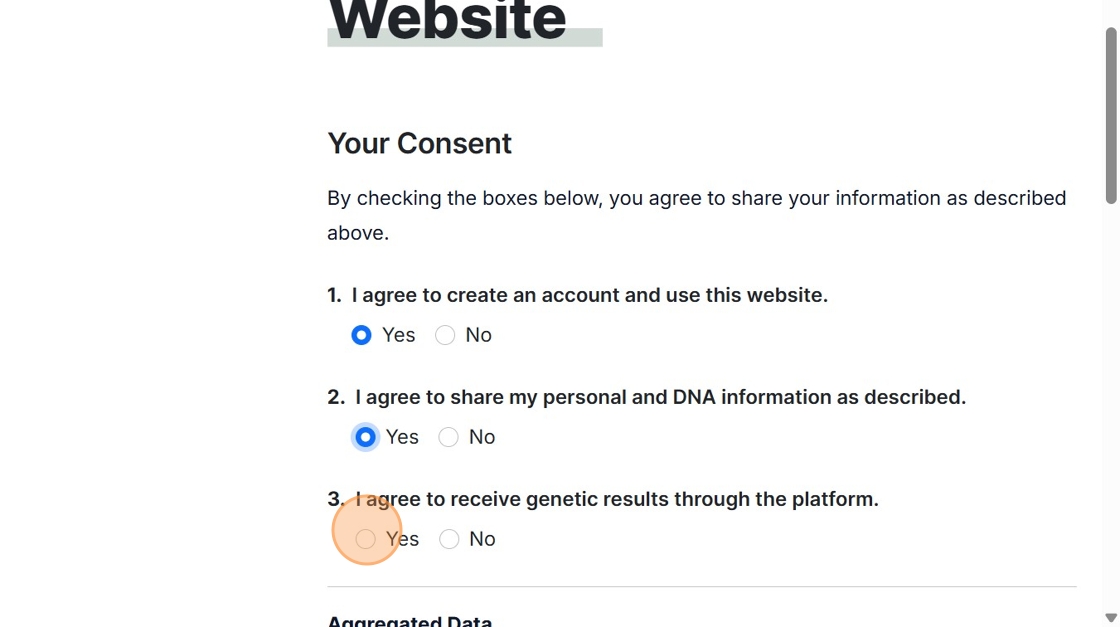Choose No radio for receiving genetic results

pos(449,539)
